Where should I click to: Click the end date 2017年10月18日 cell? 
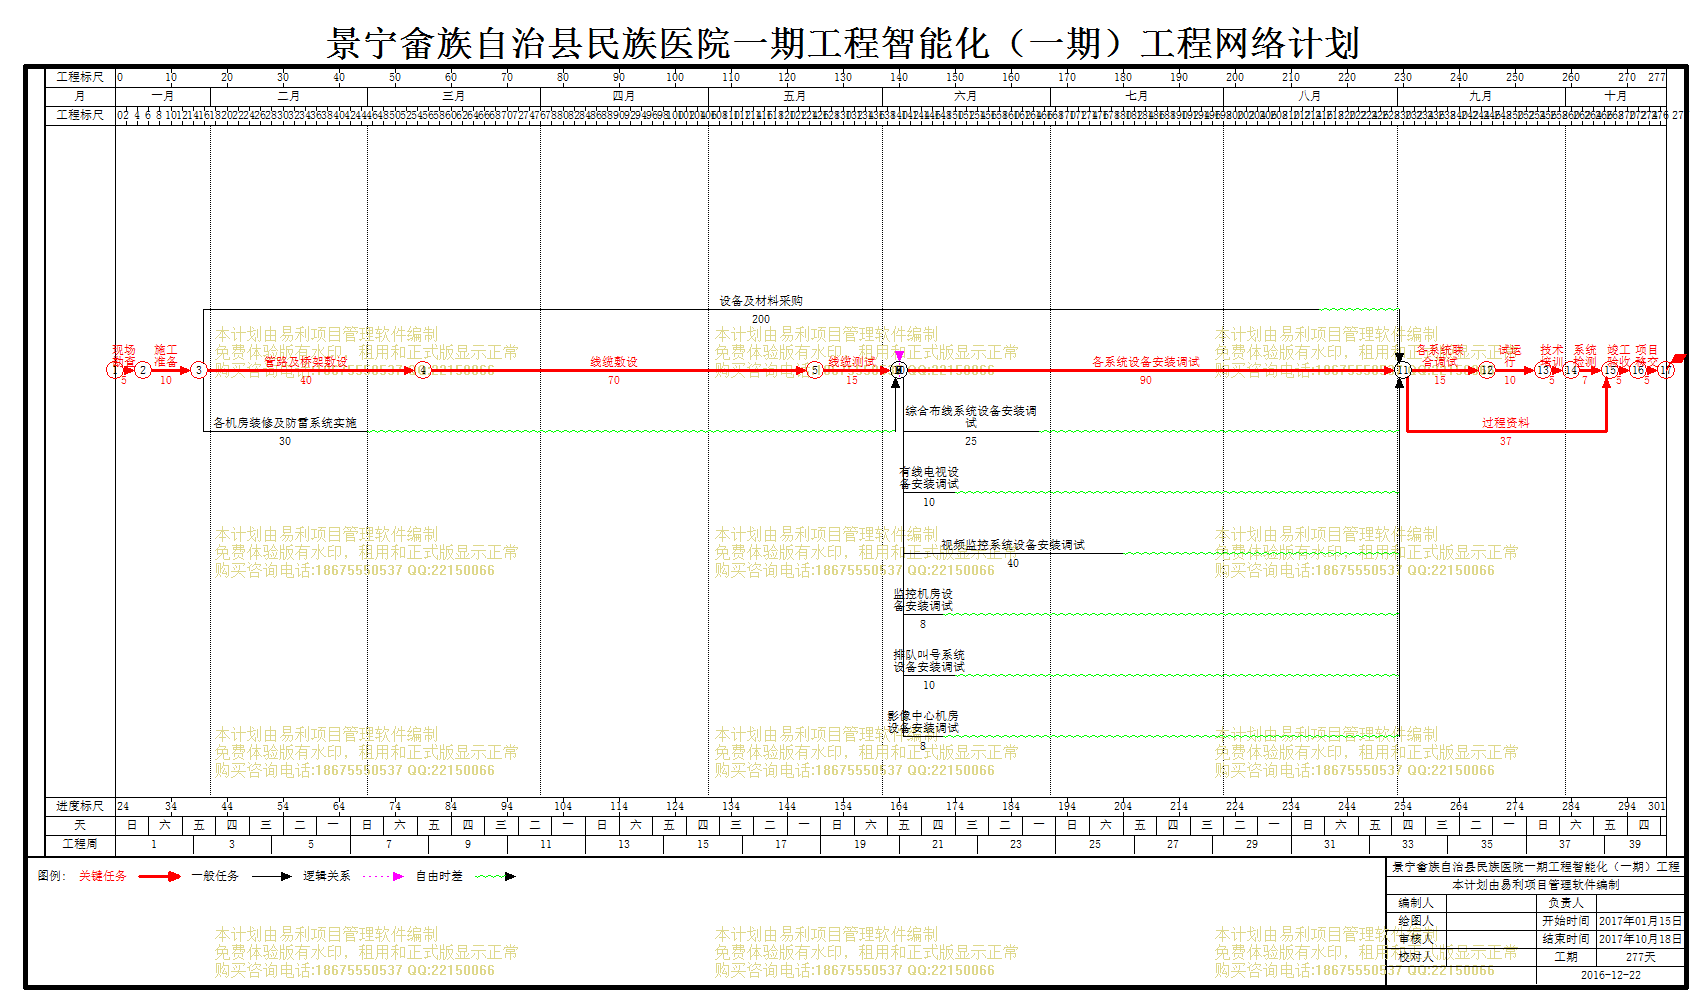pyautogui.click(x=1640, y=939)
